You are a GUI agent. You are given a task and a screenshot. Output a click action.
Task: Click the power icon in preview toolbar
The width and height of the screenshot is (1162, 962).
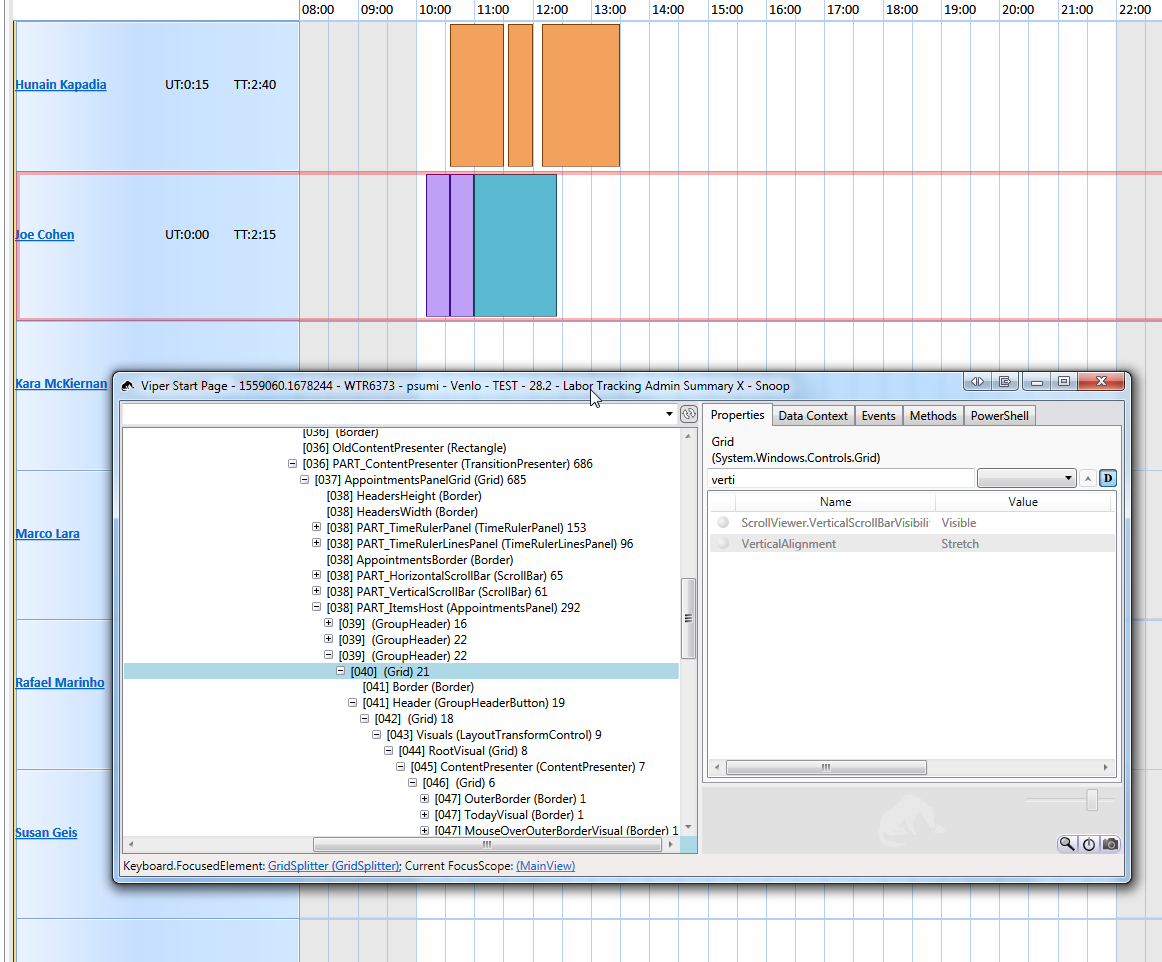tap(1089, 844)
